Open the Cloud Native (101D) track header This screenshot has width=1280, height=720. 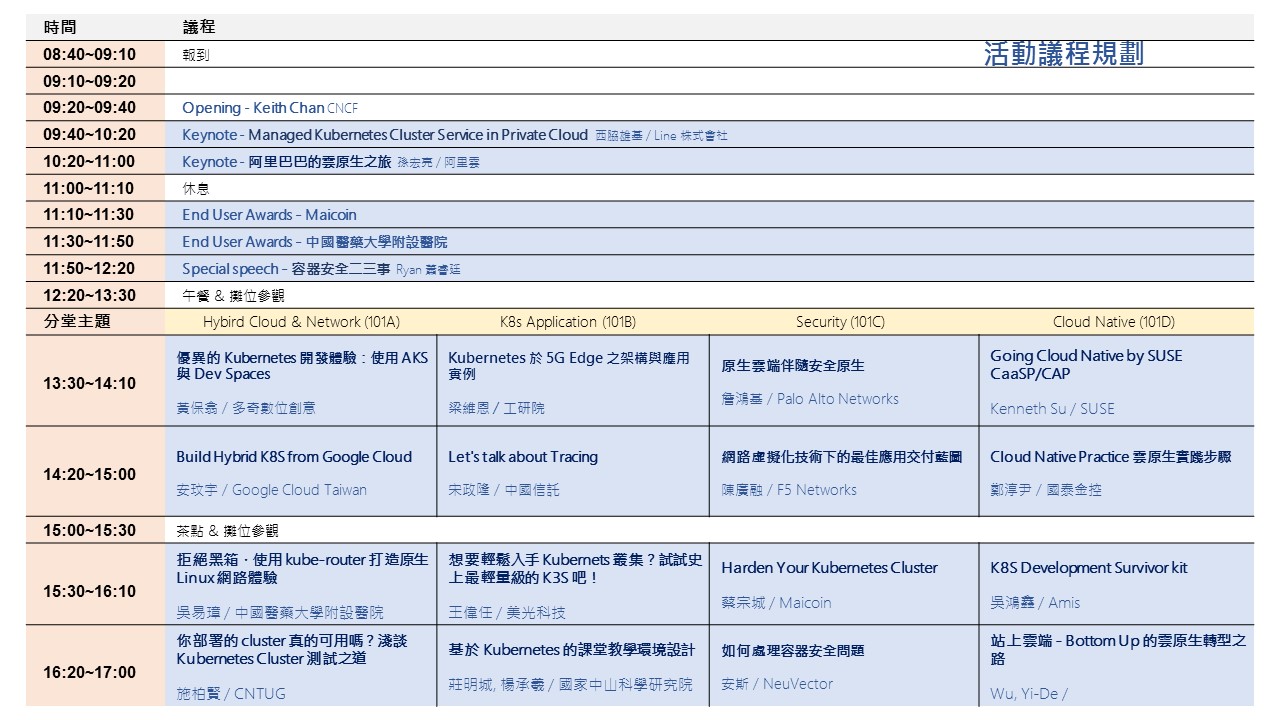[1113, 322]
